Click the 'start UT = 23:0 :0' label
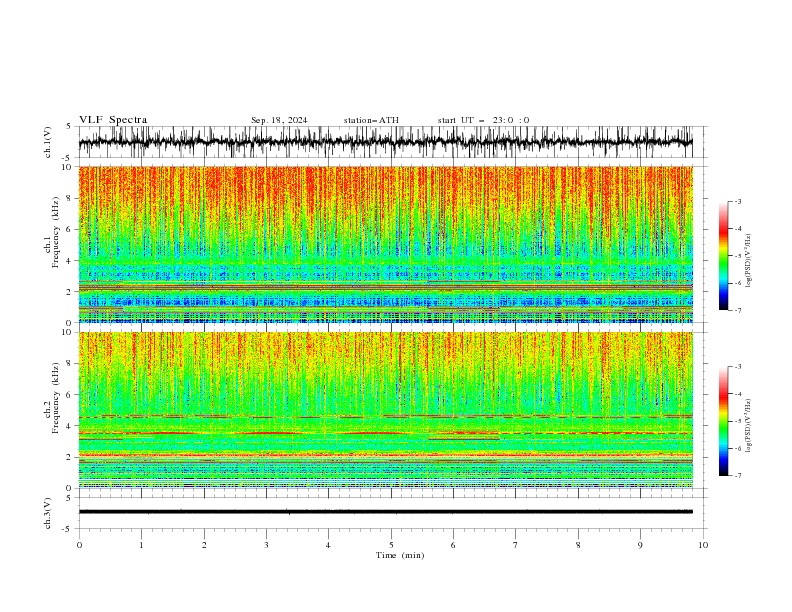 (x=483, y=120)
